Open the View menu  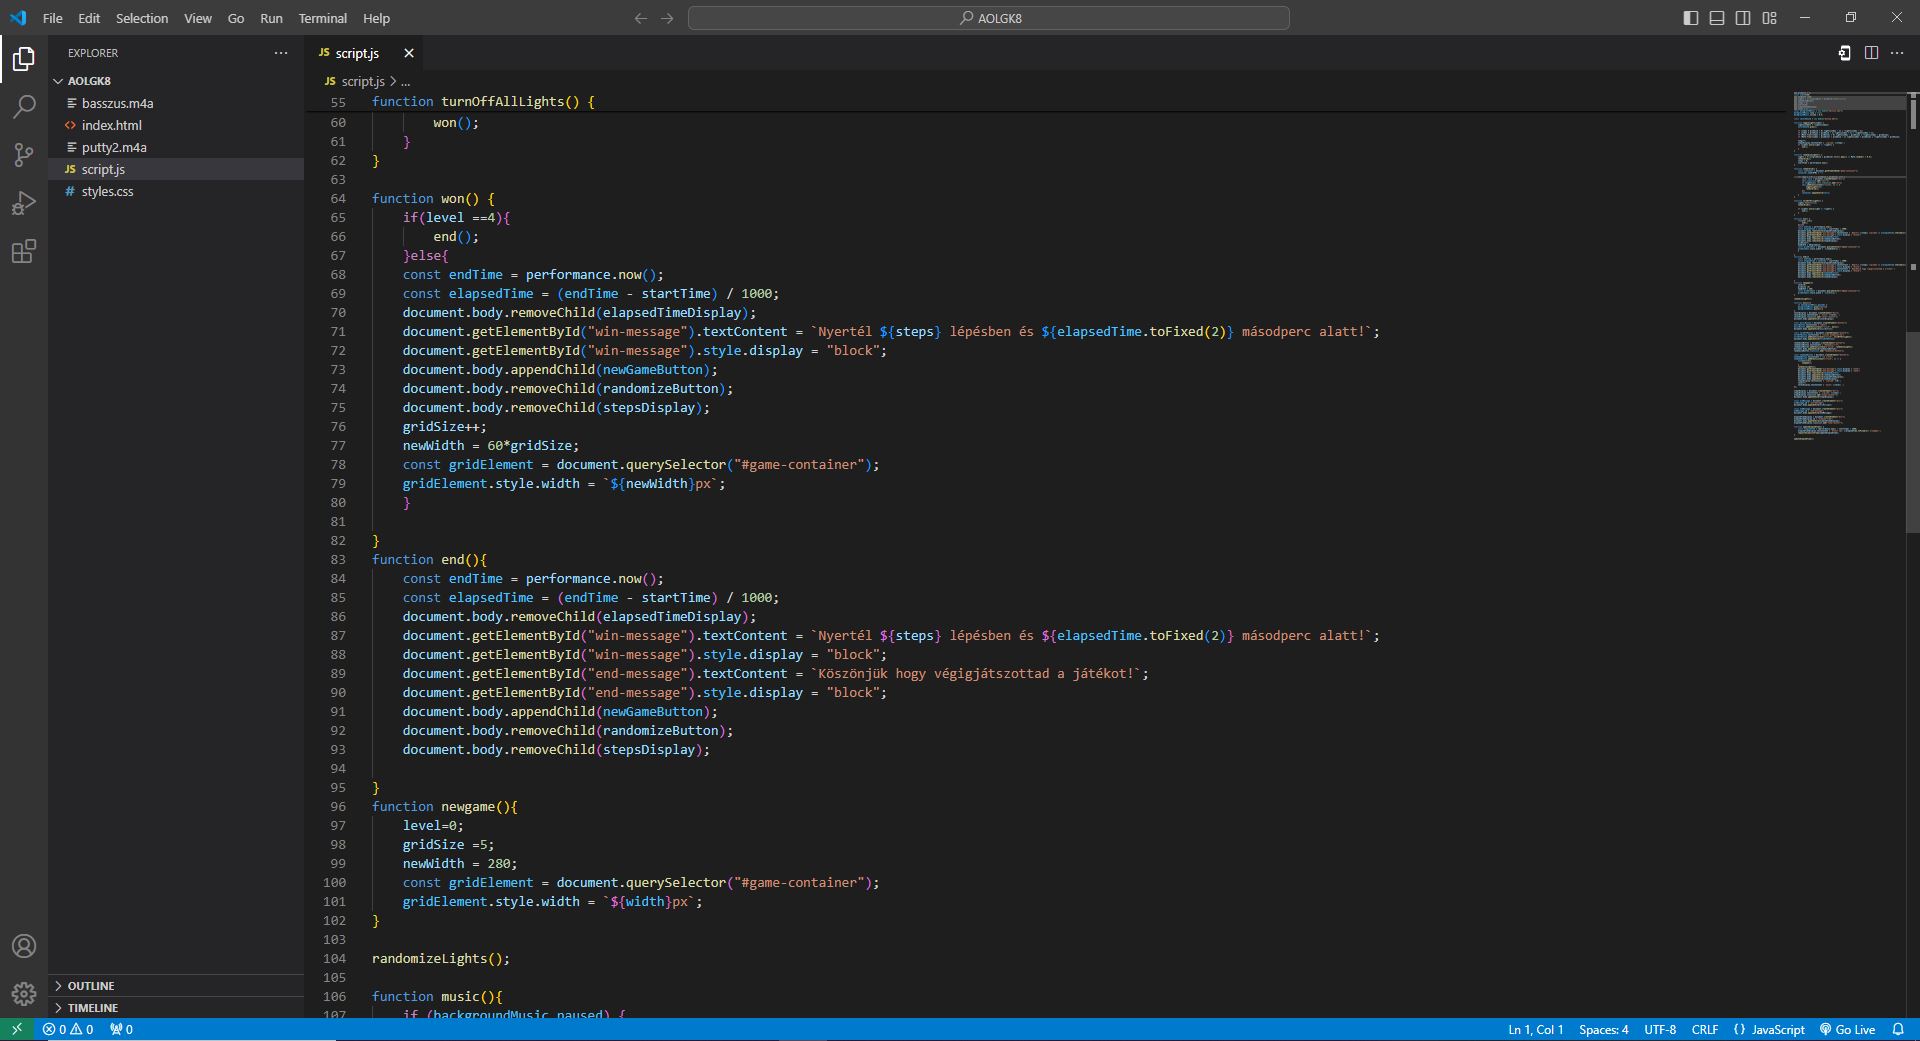(198, 18)
